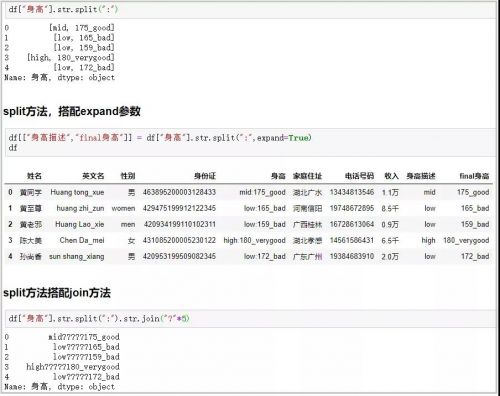Click the 'final身高' column header

pyautogui.click(x=474, y=176)
